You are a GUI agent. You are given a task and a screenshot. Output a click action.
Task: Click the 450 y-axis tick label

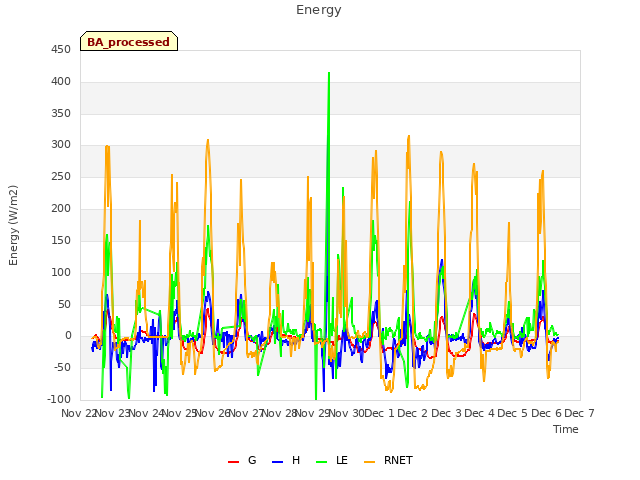(61, 49)
